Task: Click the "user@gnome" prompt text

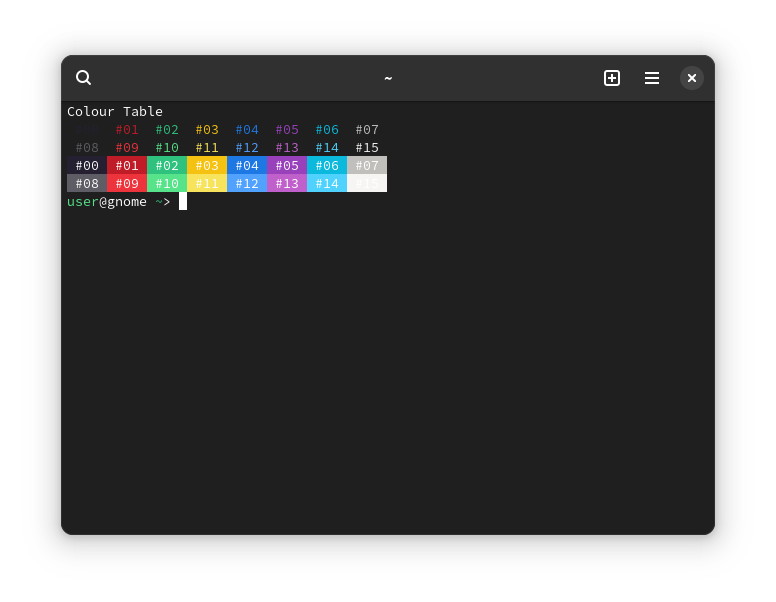Action: pos(107,201)
